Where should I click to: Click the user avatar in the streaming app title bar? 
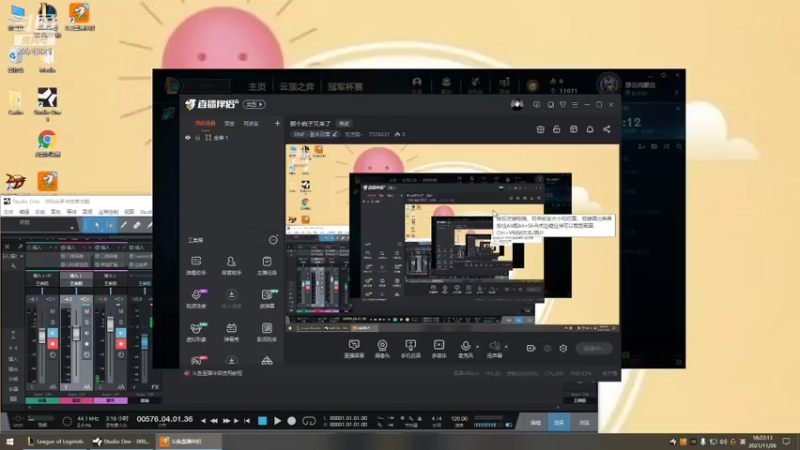pyautogui.click(x=516, y=105)
